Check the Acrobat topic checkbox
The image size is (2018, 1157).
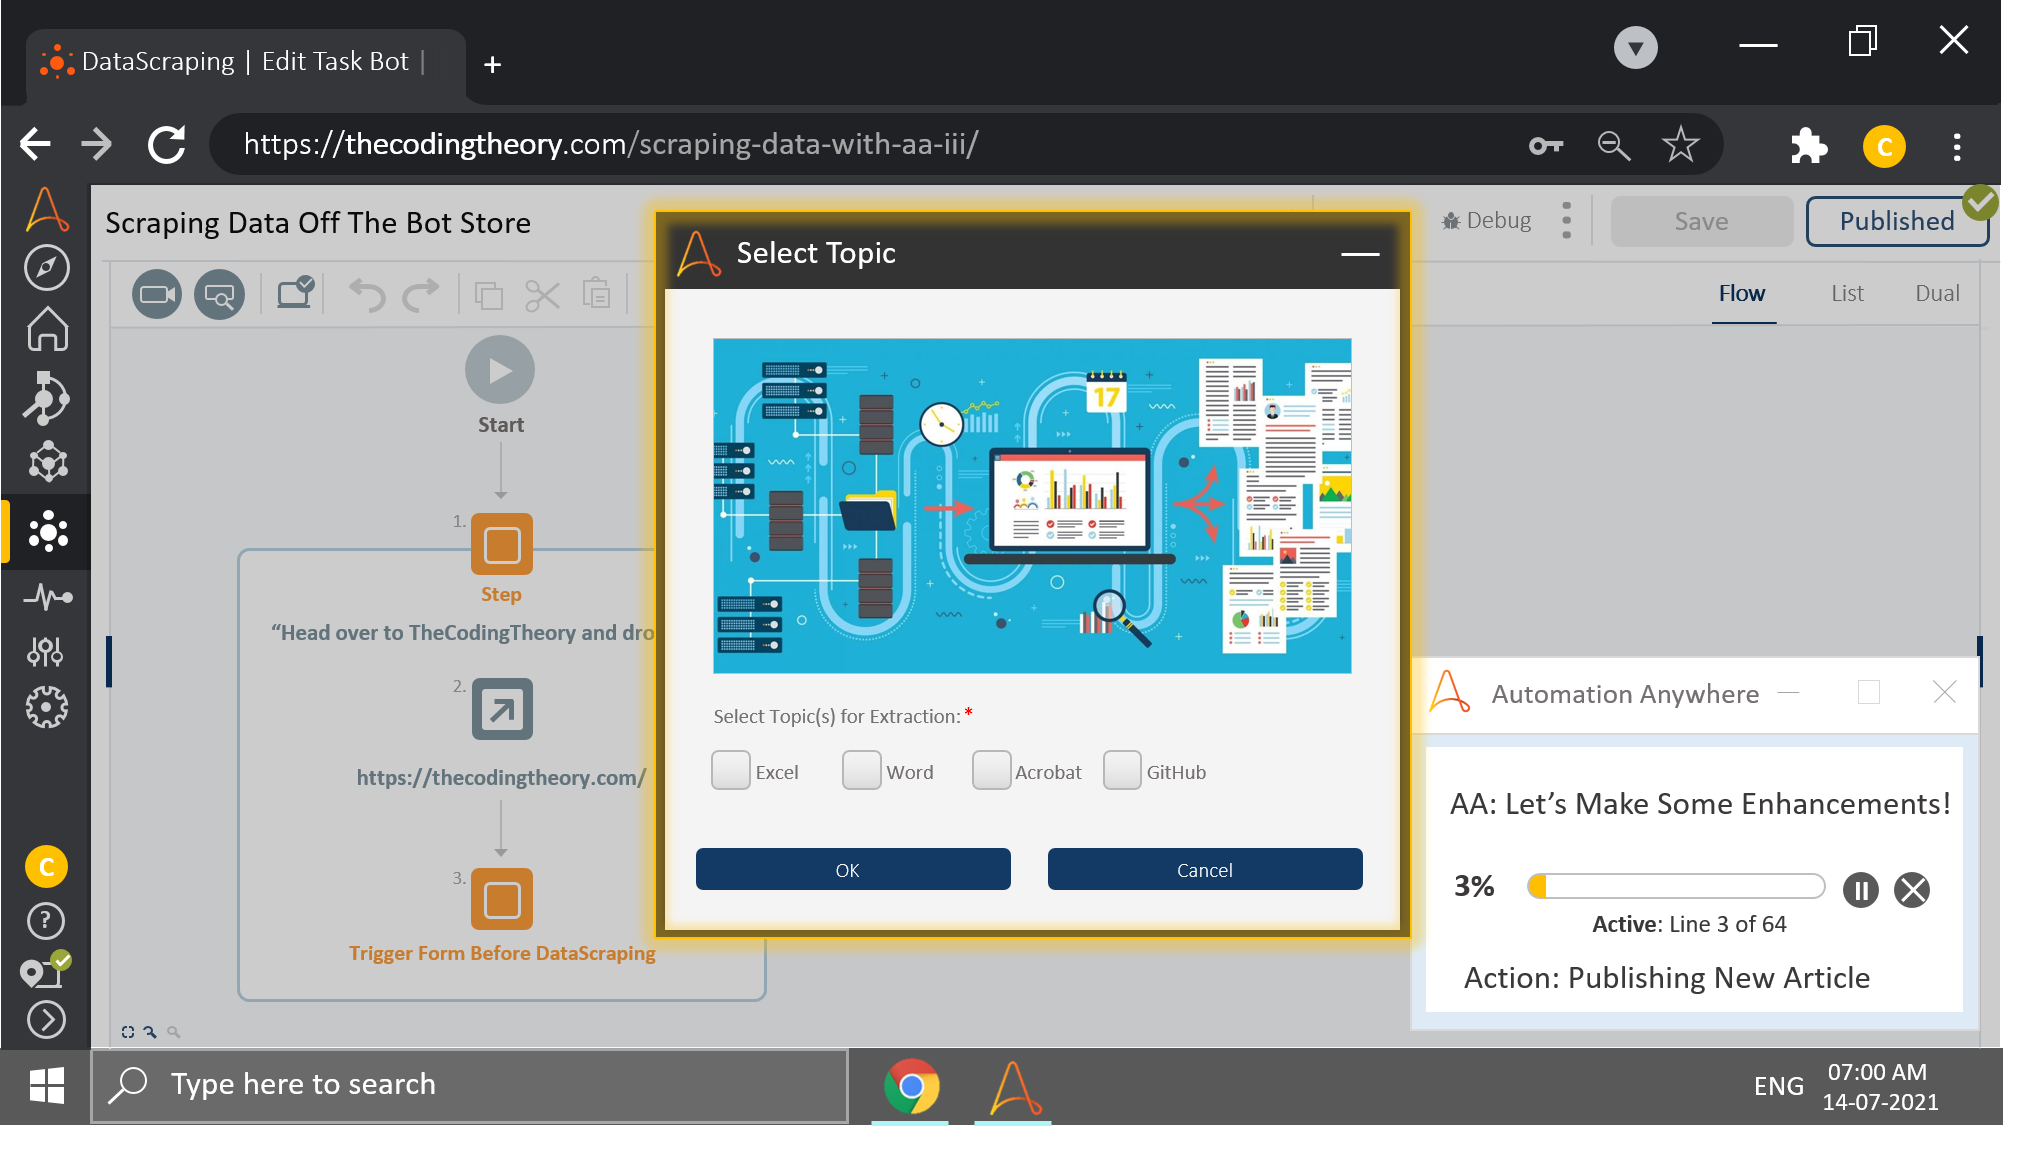[991, 771]
